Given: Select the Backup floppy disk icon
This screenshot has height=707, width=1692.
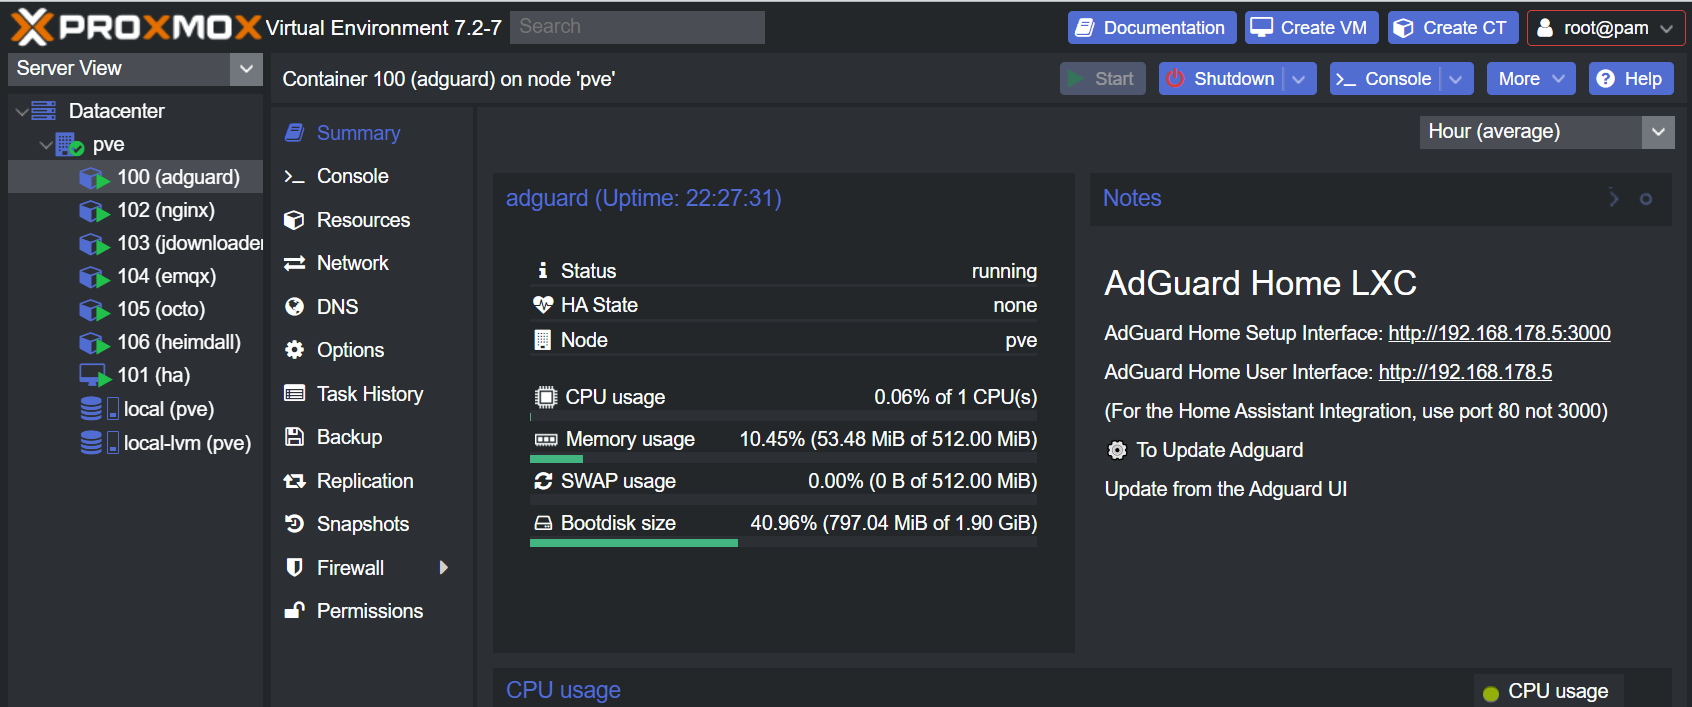Looking at the screenshot, I should coord(294,437).
